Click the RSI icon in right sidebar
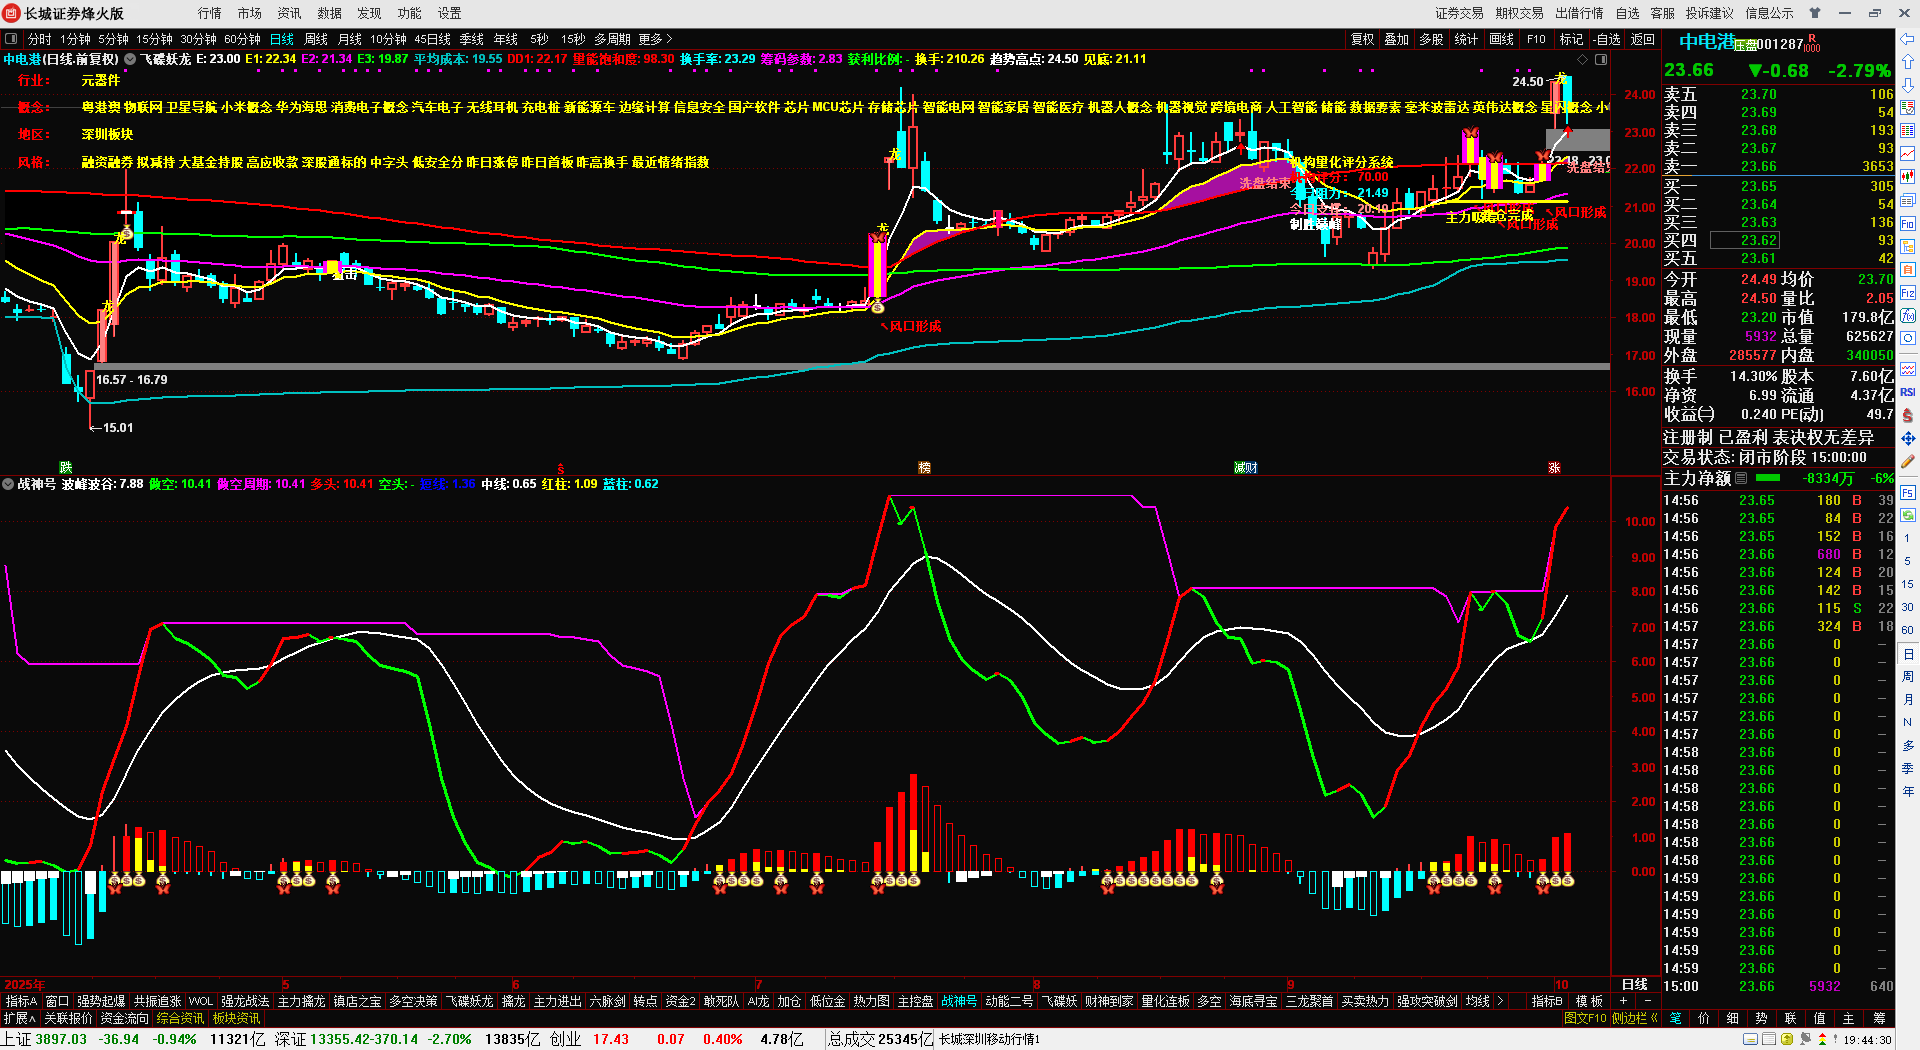1920x1050 pixels. point(1908,392)
